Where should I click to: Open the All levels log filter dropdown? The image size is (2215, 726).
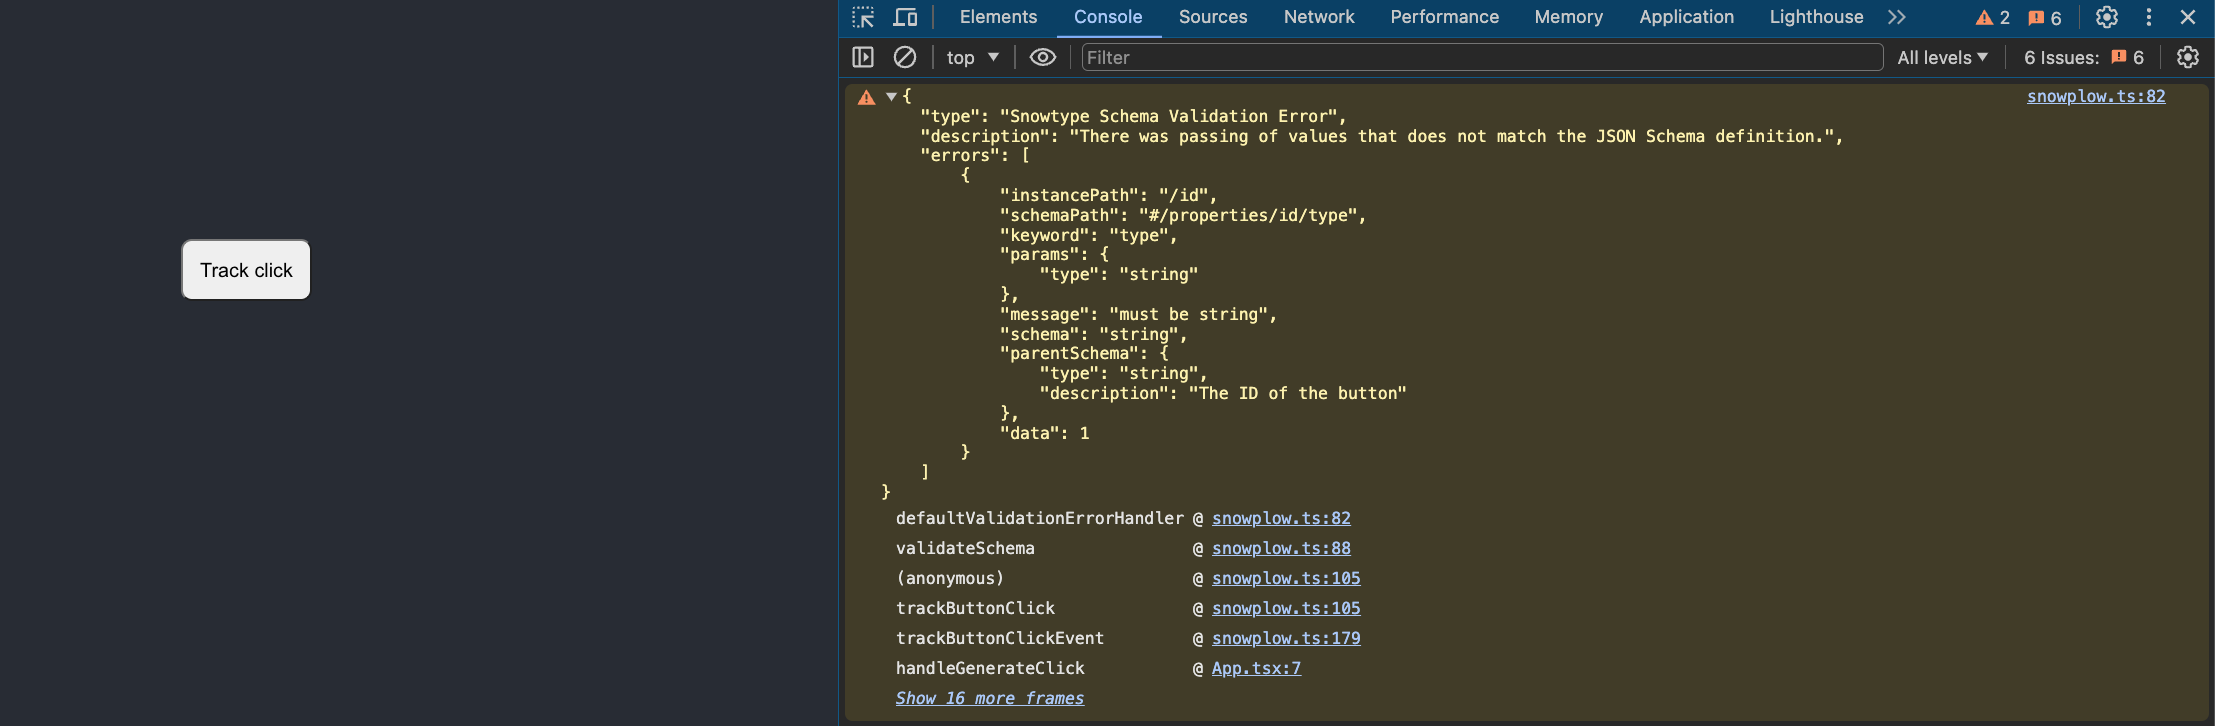1943,58
